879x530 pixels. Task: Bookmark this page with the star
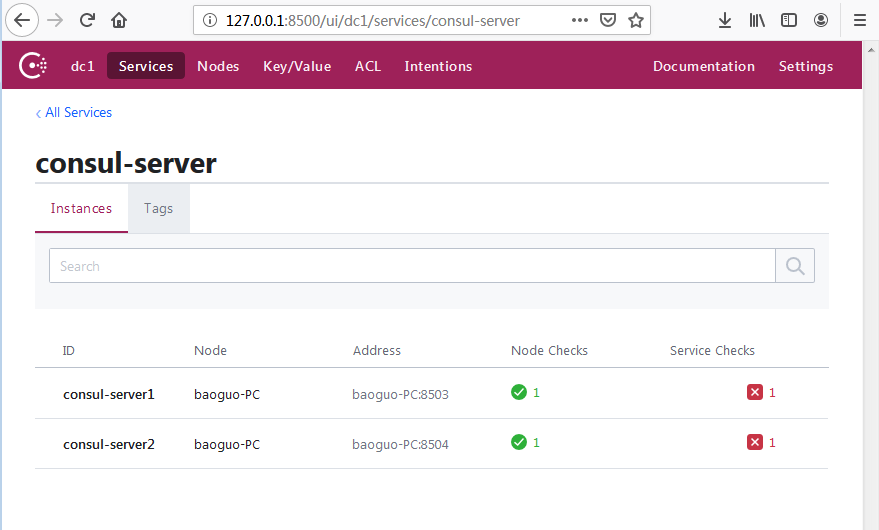(636, 20)
